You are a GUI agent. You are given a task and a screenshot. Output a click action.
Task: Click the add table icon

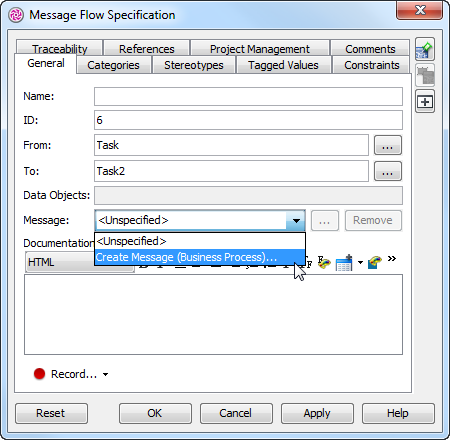tap(344, 263)
